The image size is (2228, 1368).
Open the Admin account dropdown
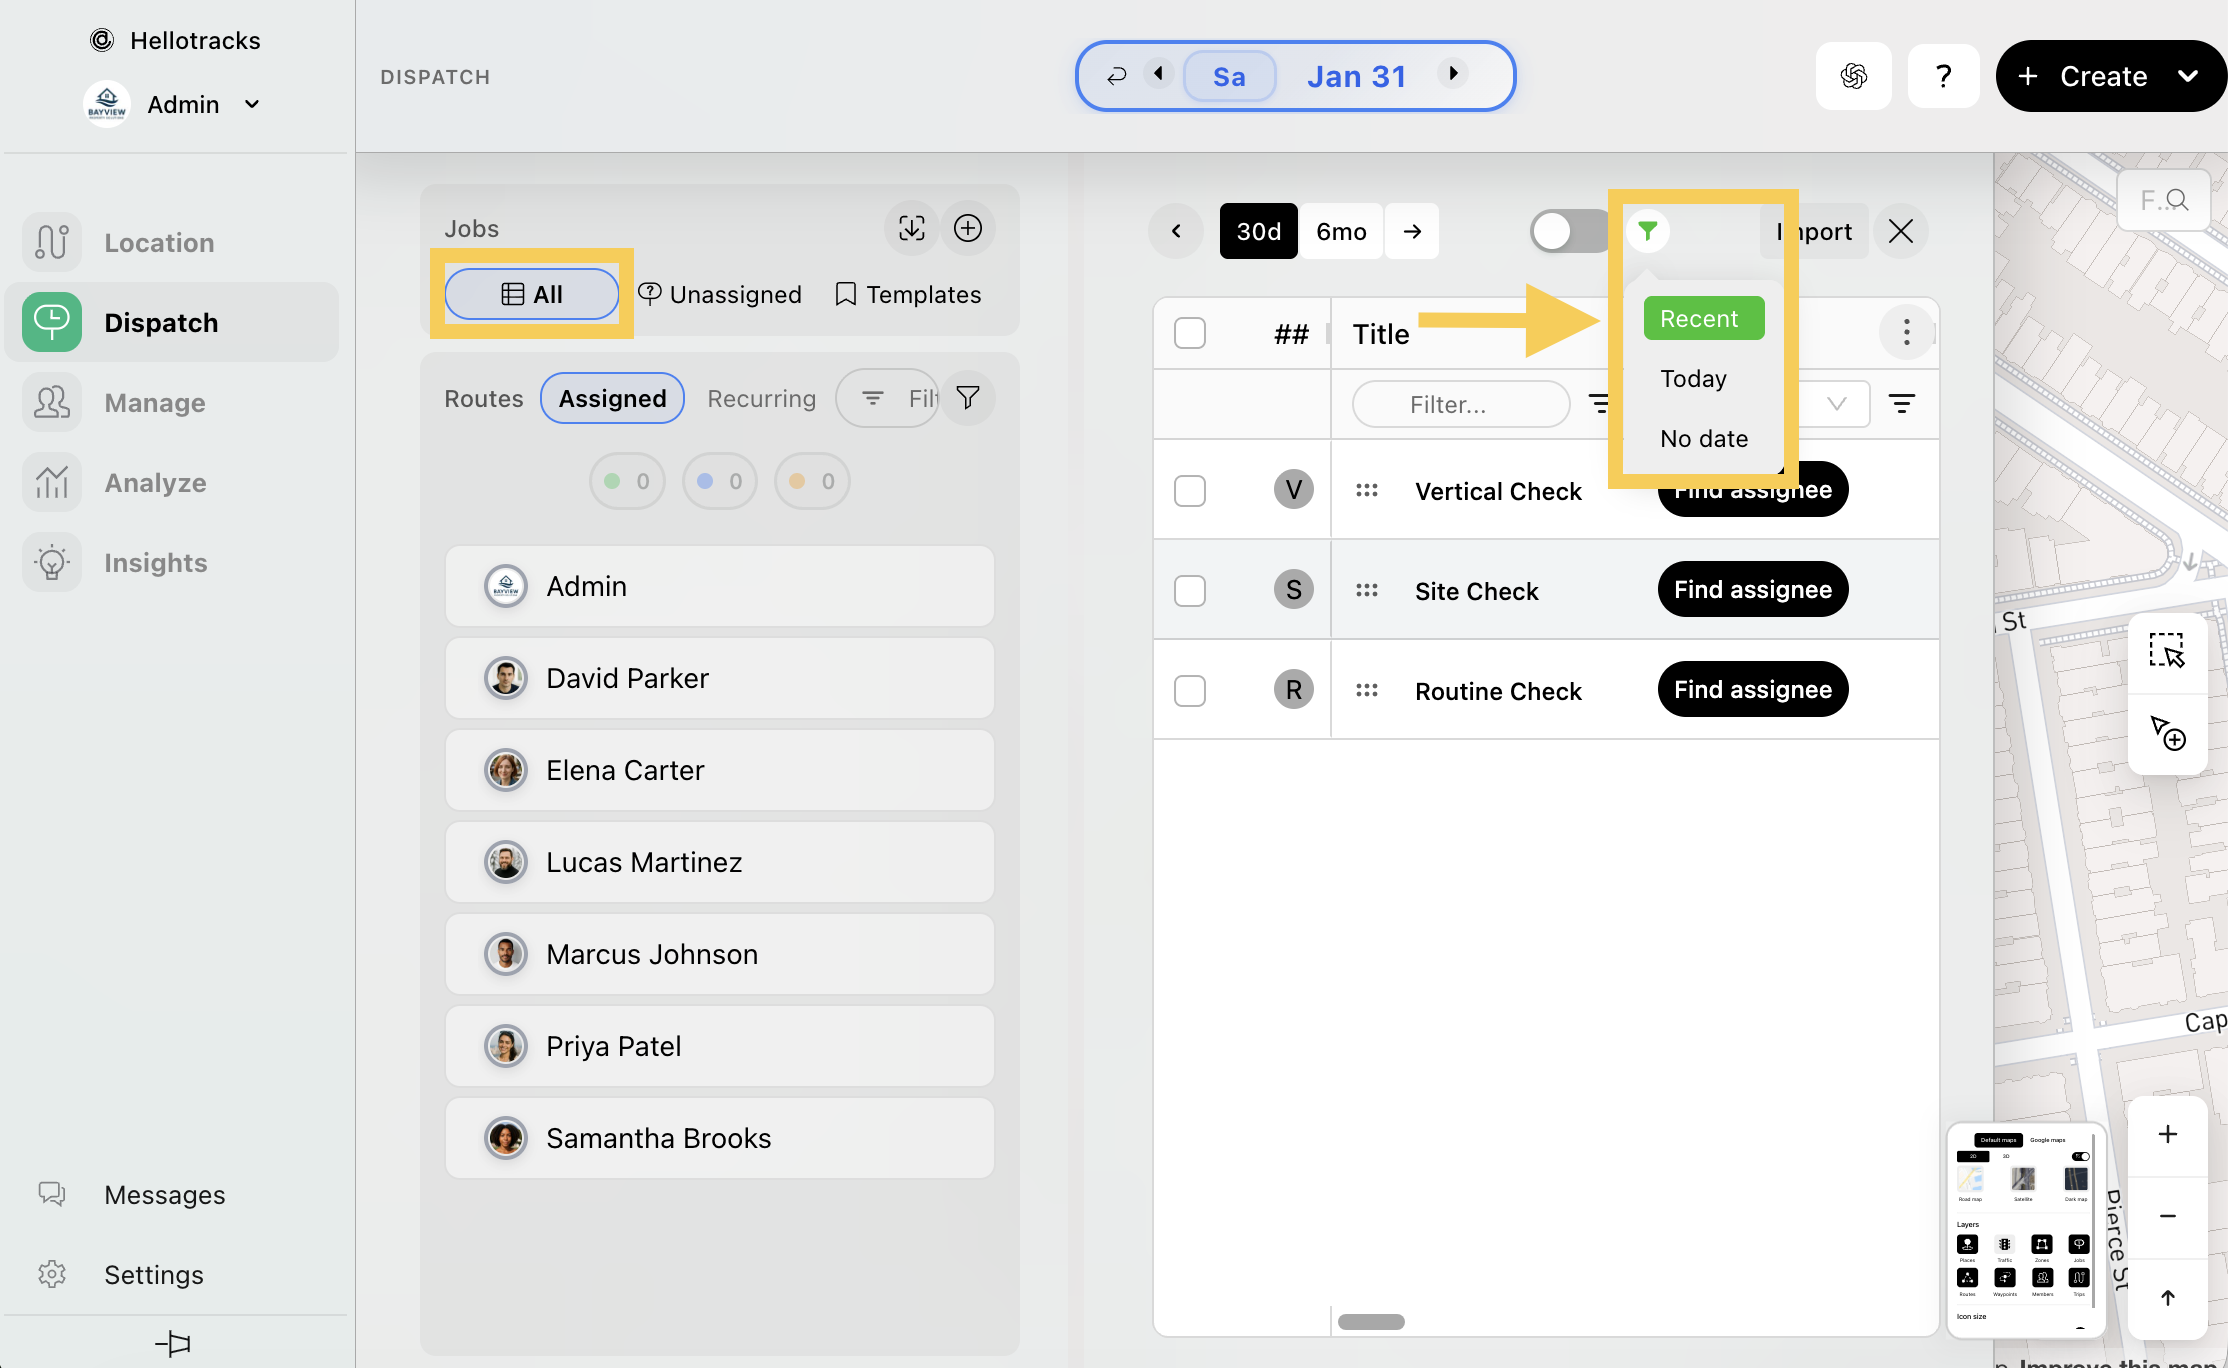(252, 104)
